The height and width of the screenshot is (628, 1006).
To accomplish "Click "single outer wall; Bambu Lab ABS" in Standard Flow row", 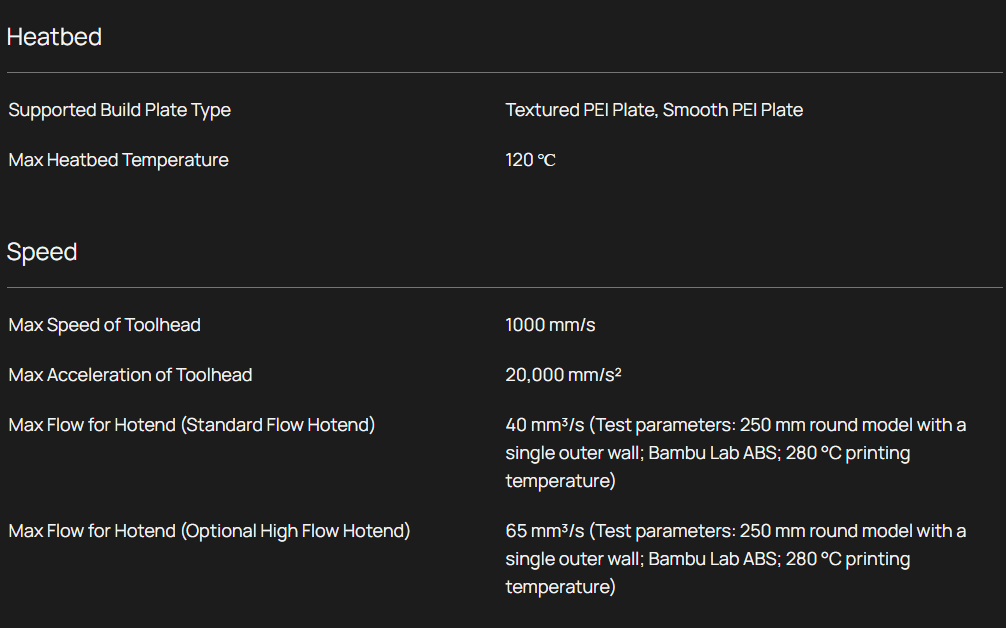I will [641, 453].
